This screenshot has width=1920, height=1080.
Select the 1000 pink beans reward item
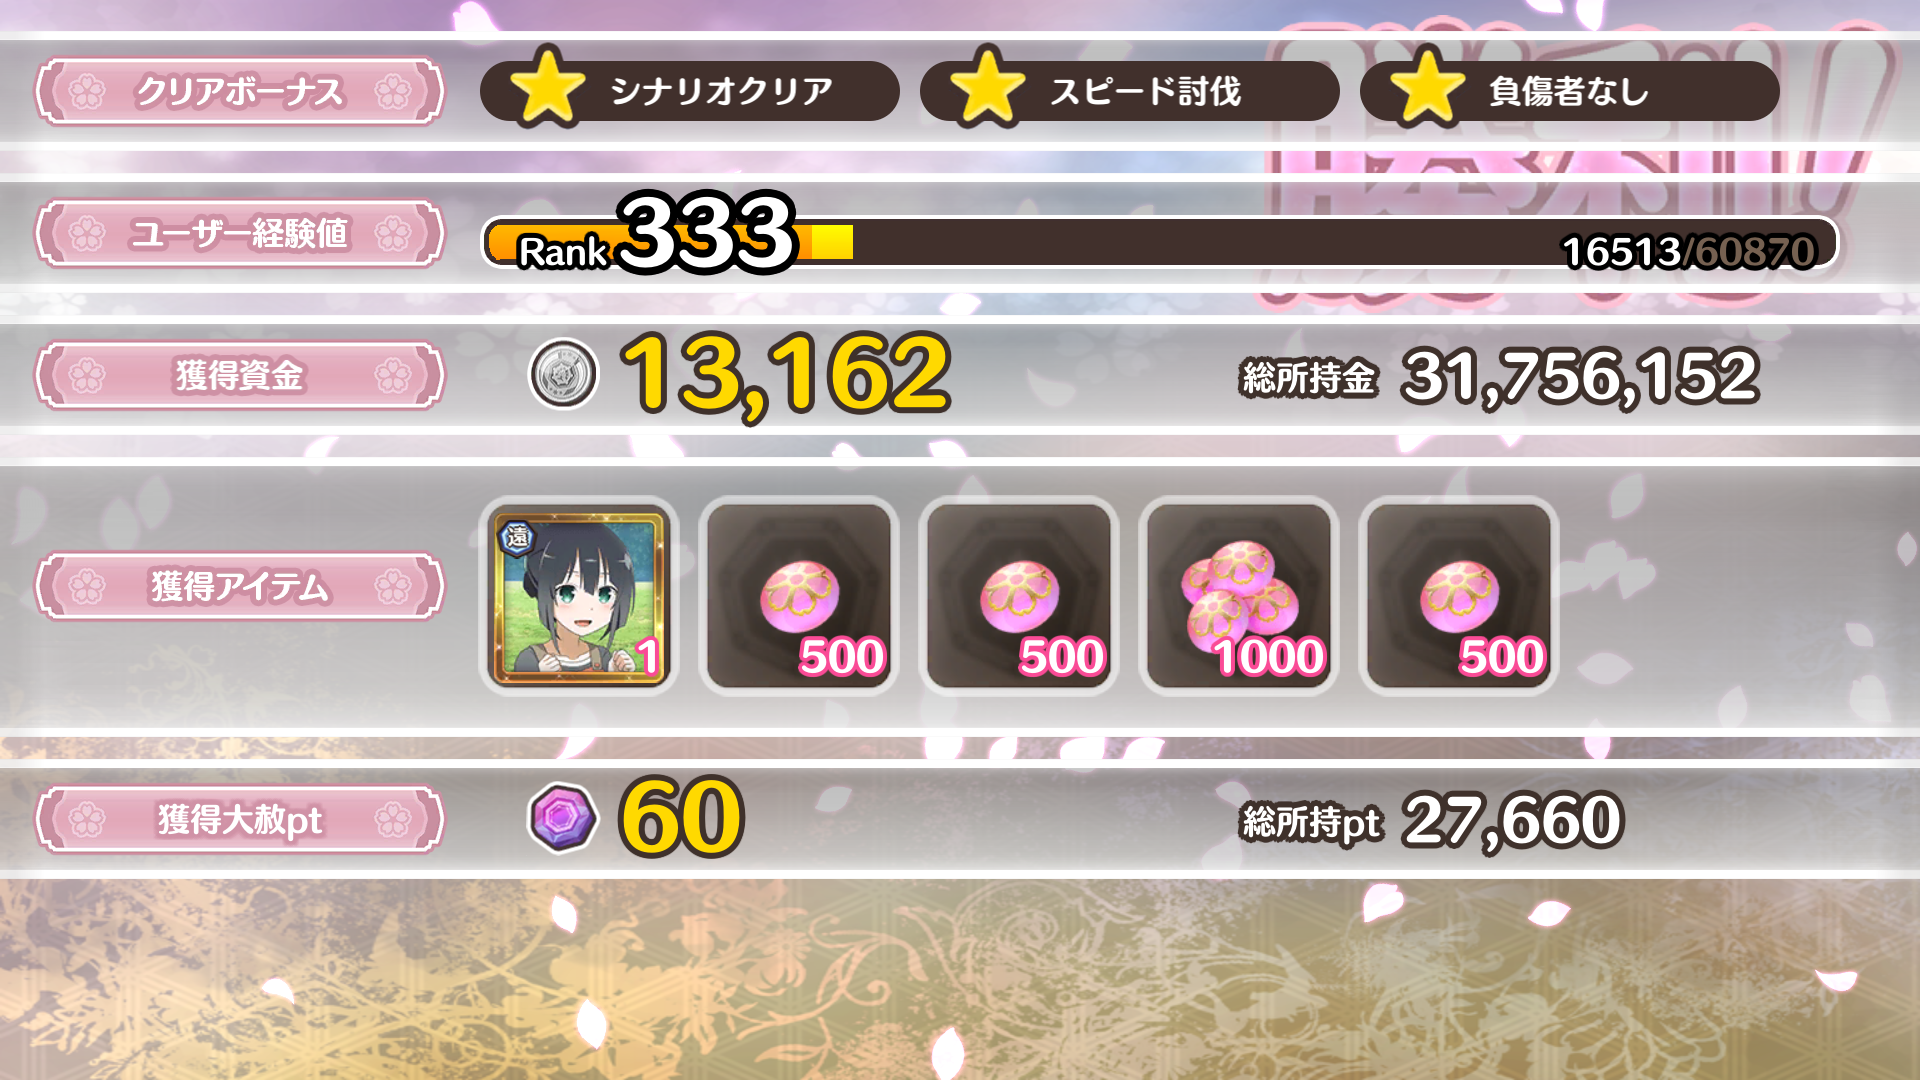1239,596
